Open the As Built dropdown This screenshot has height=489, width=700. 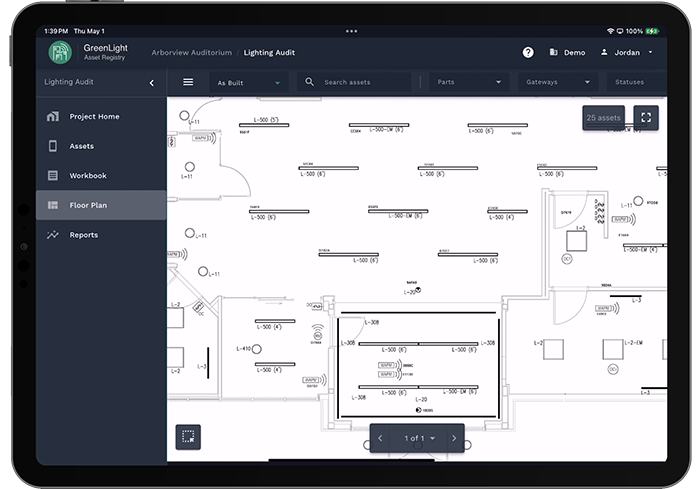(x=249, y=82)
